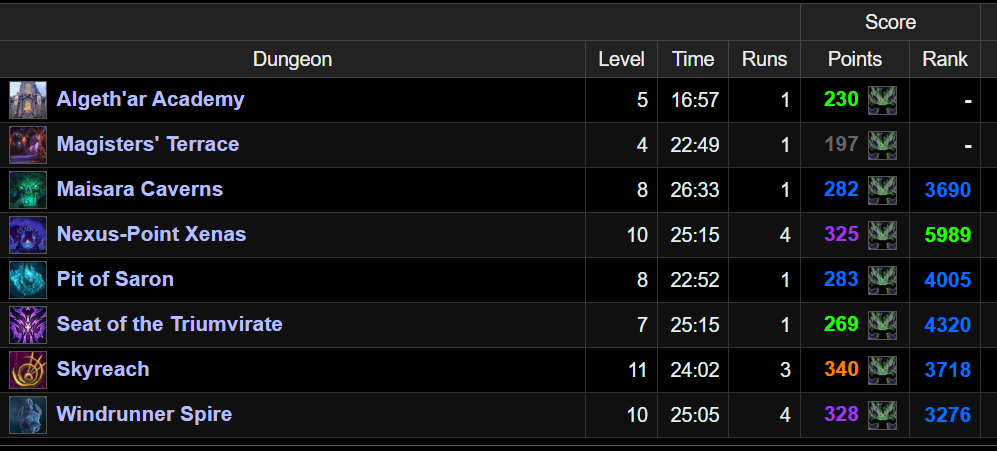Screen dimensions: 997x451
Task: Click the Skyreach dungeon icon
Action: pyautogui.click(x=27, y=370)
